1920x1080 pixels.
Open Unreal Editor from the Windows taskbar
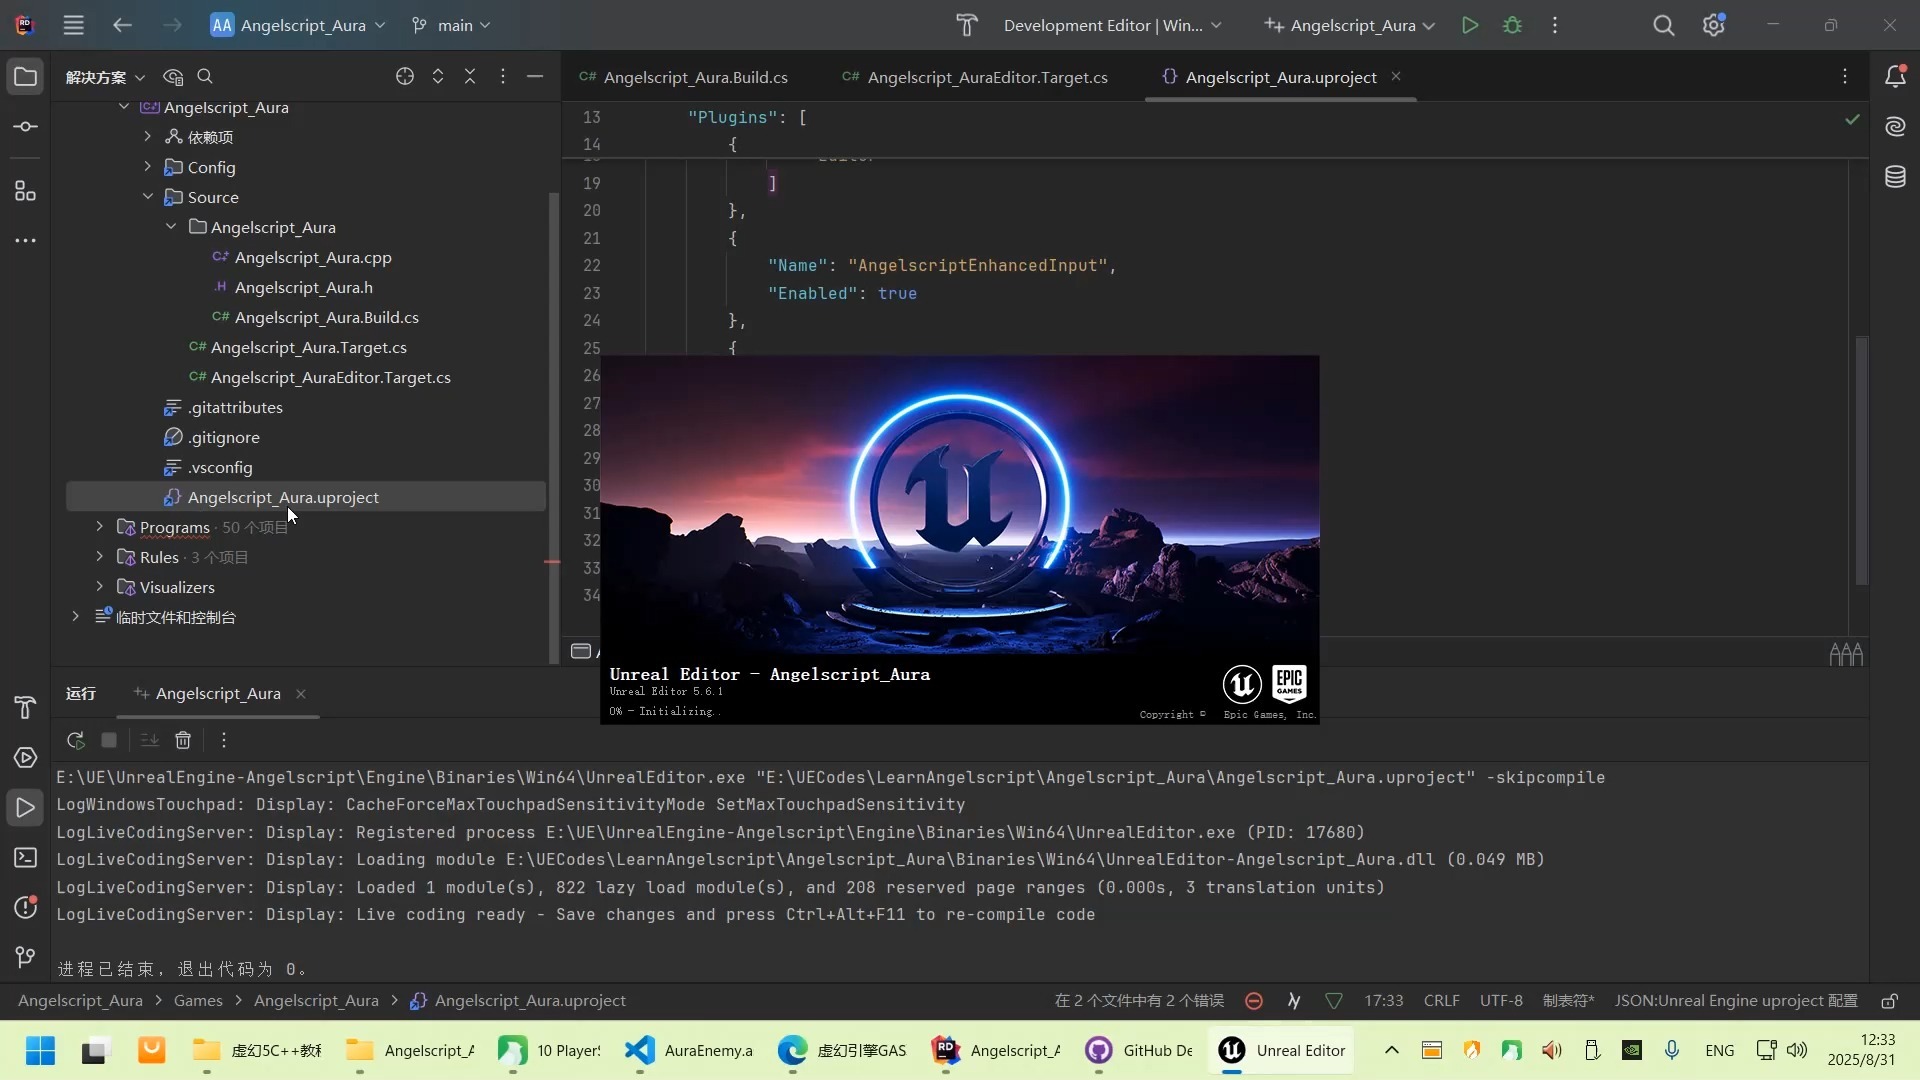coord(1281,1050)
